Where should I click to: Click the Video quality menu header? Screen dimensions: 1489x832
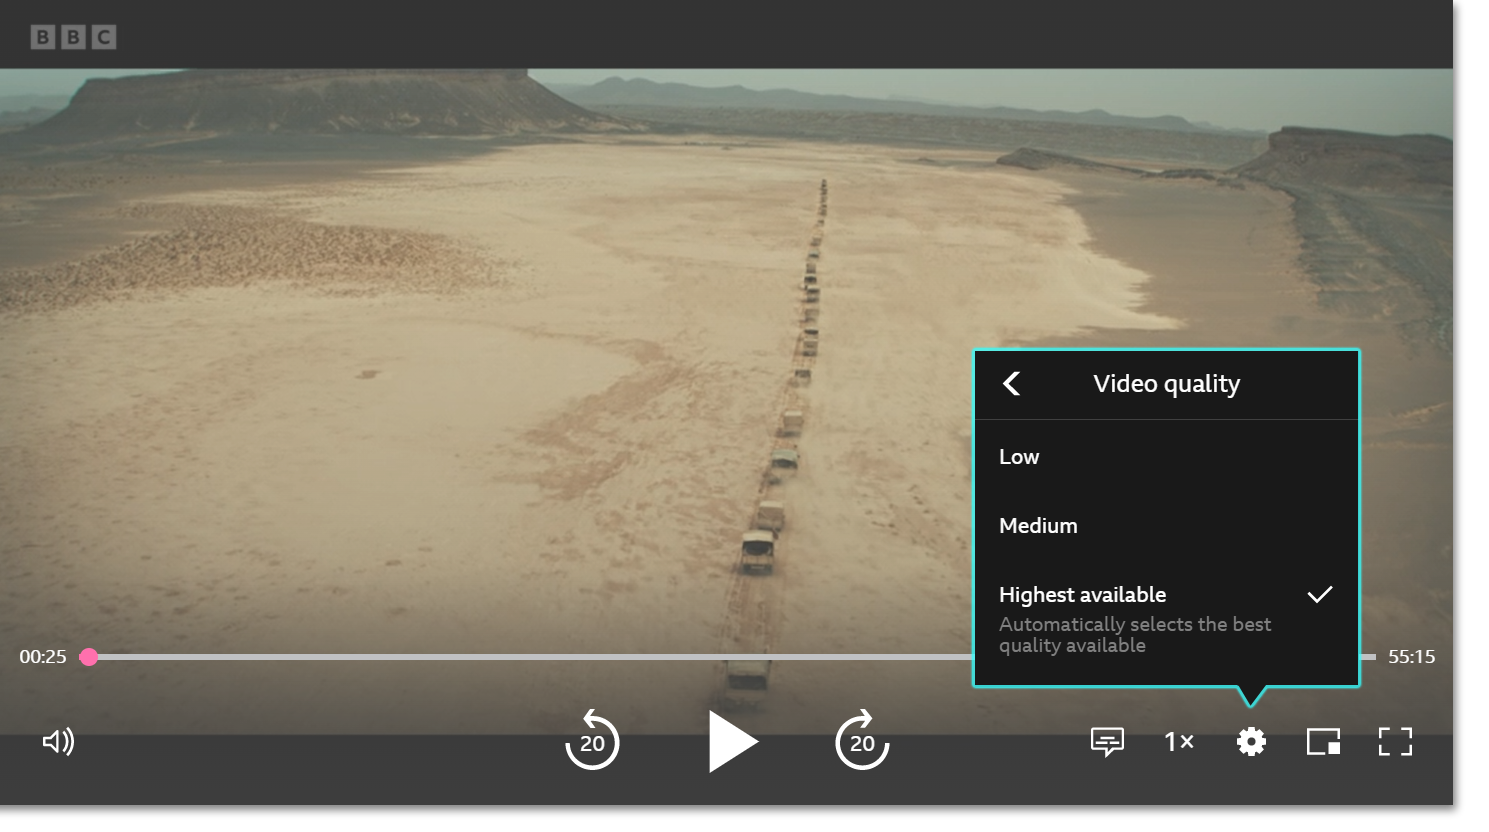point(1165,384)
